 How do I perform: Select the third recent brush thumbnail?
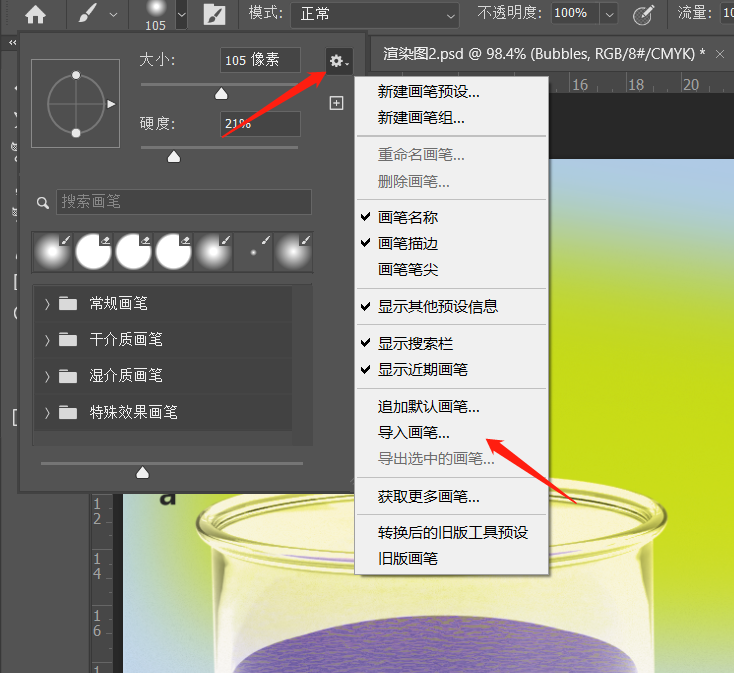(133, 252)
